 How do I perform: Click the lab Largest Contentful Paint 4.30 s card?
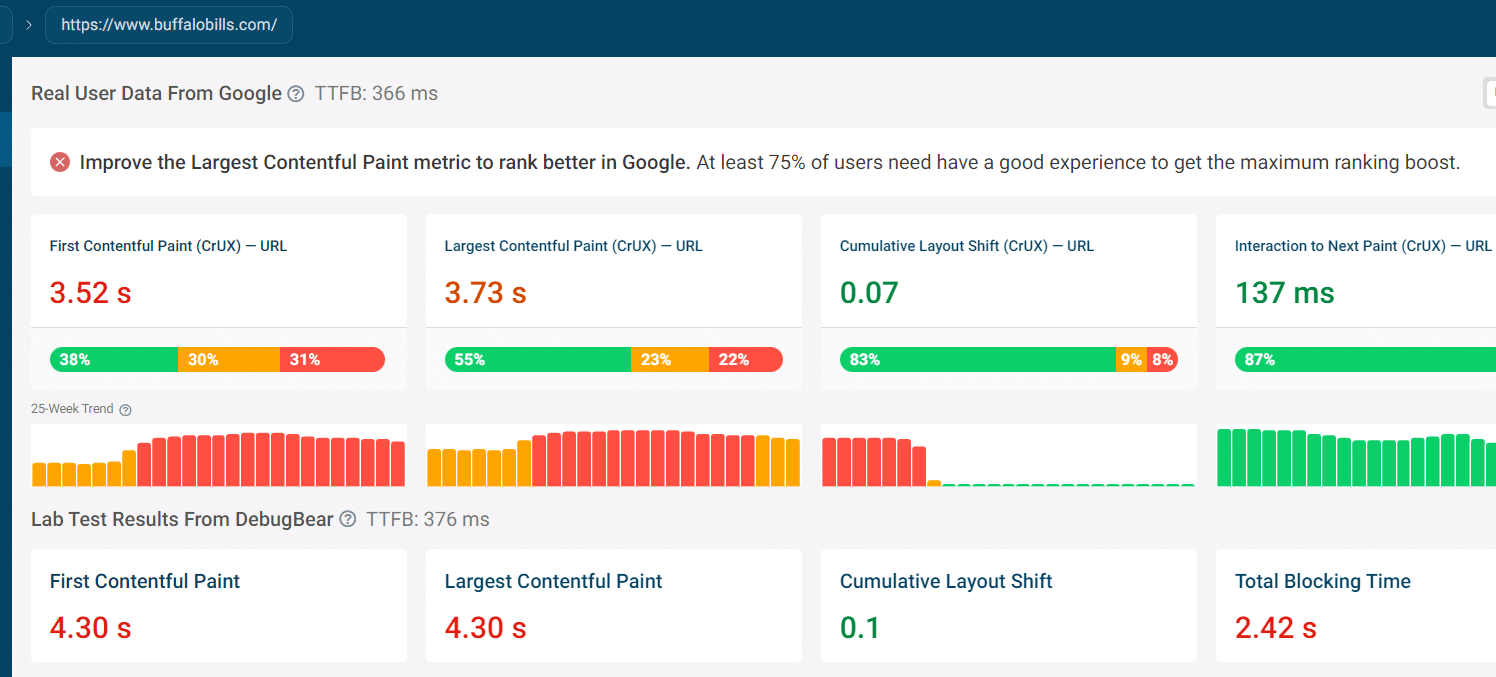click(x=613, y=605)
